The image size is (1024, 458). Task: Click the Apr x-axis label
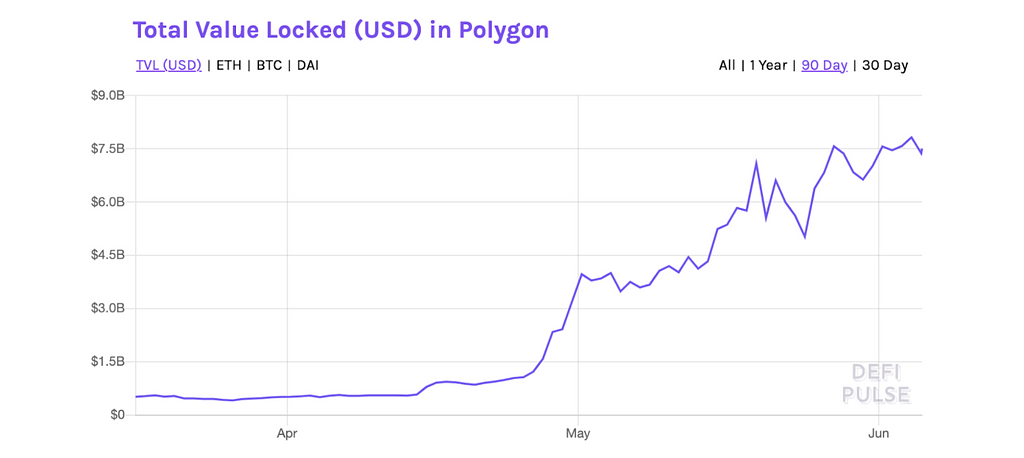pyautogui.click(x=287, y=434)
